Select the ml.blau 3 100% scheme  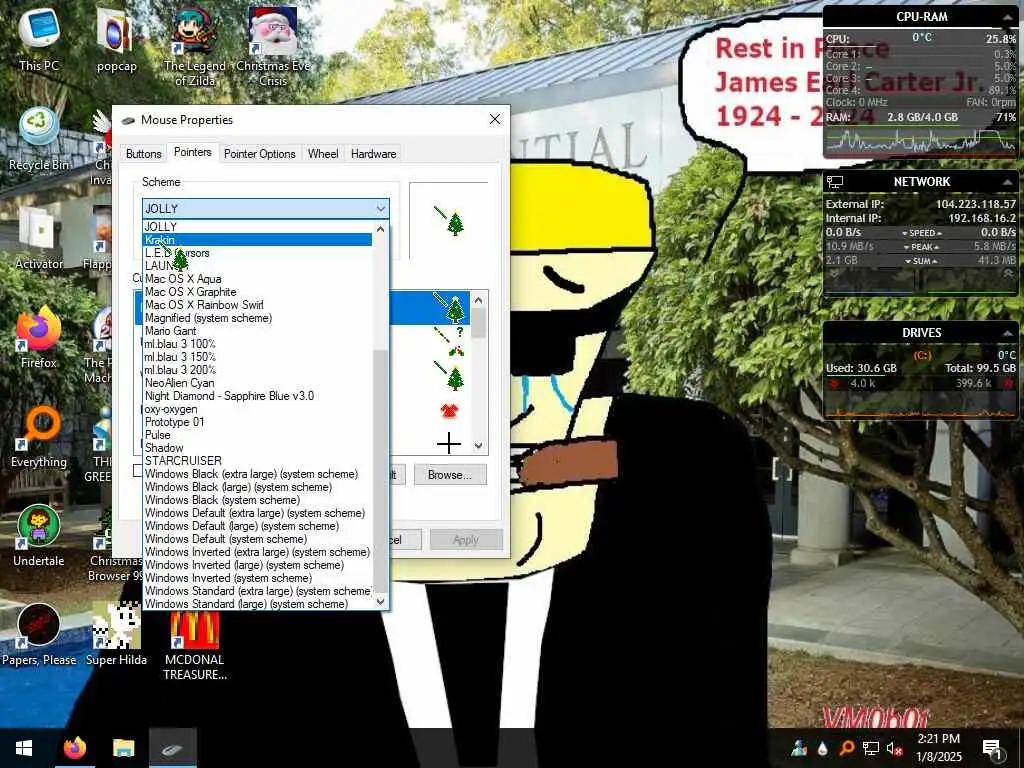[x=257, y=344]
